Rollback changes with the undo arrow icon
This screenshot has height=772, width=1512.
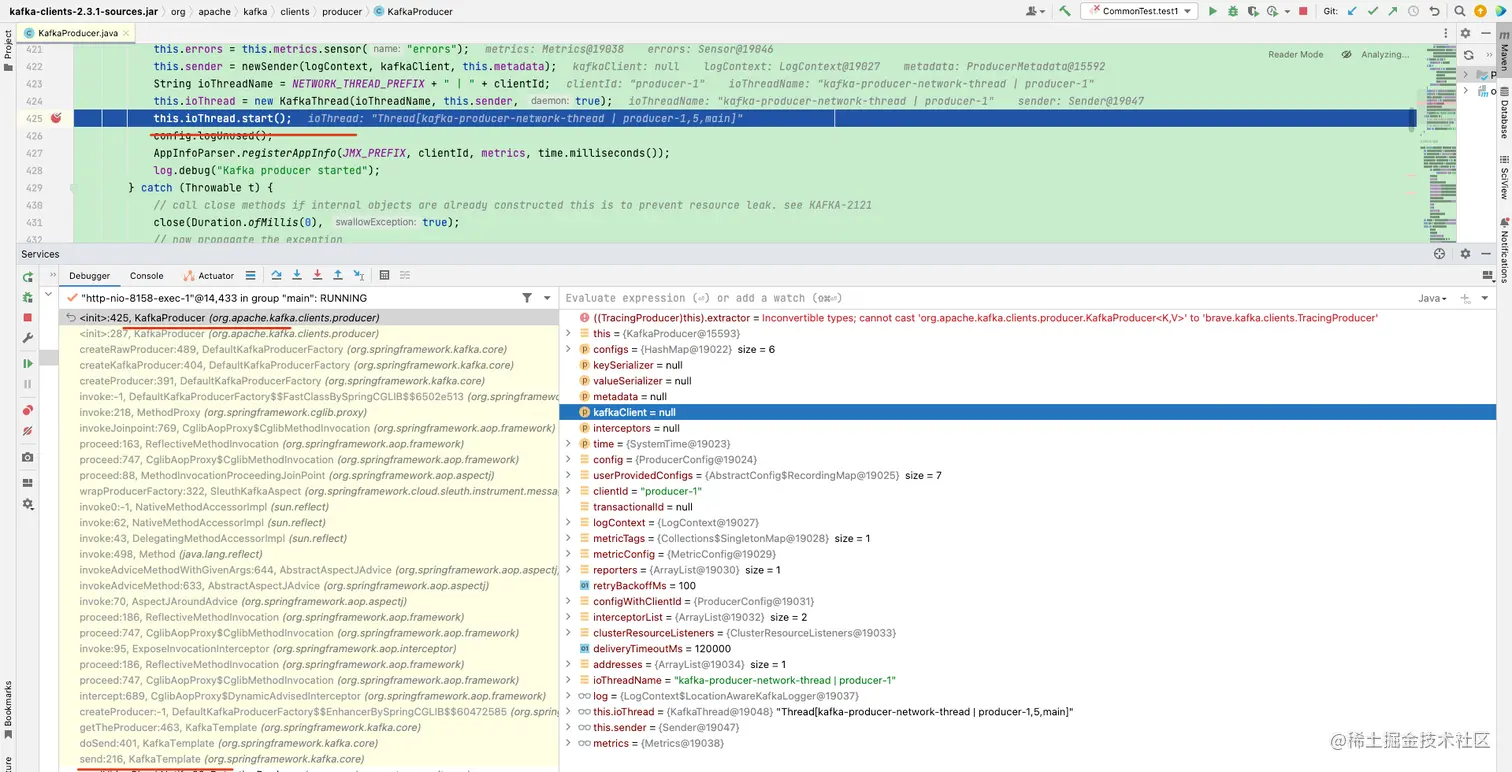pyautogui.click(x=1434, y=11)
